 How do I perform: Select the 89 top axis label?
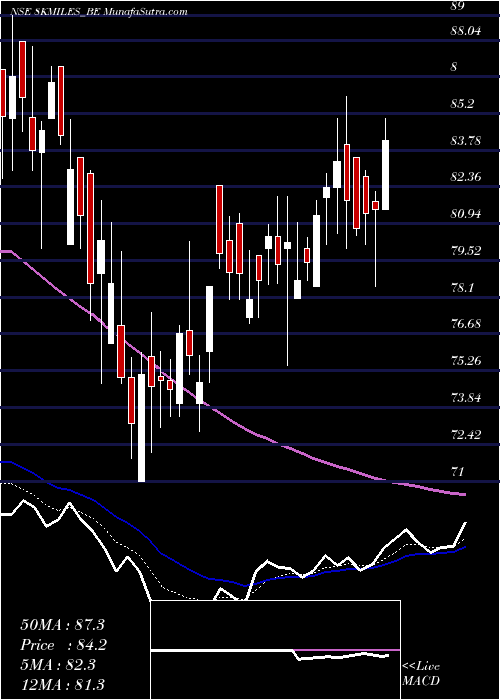pyautogui.click(x=458, y=6)
